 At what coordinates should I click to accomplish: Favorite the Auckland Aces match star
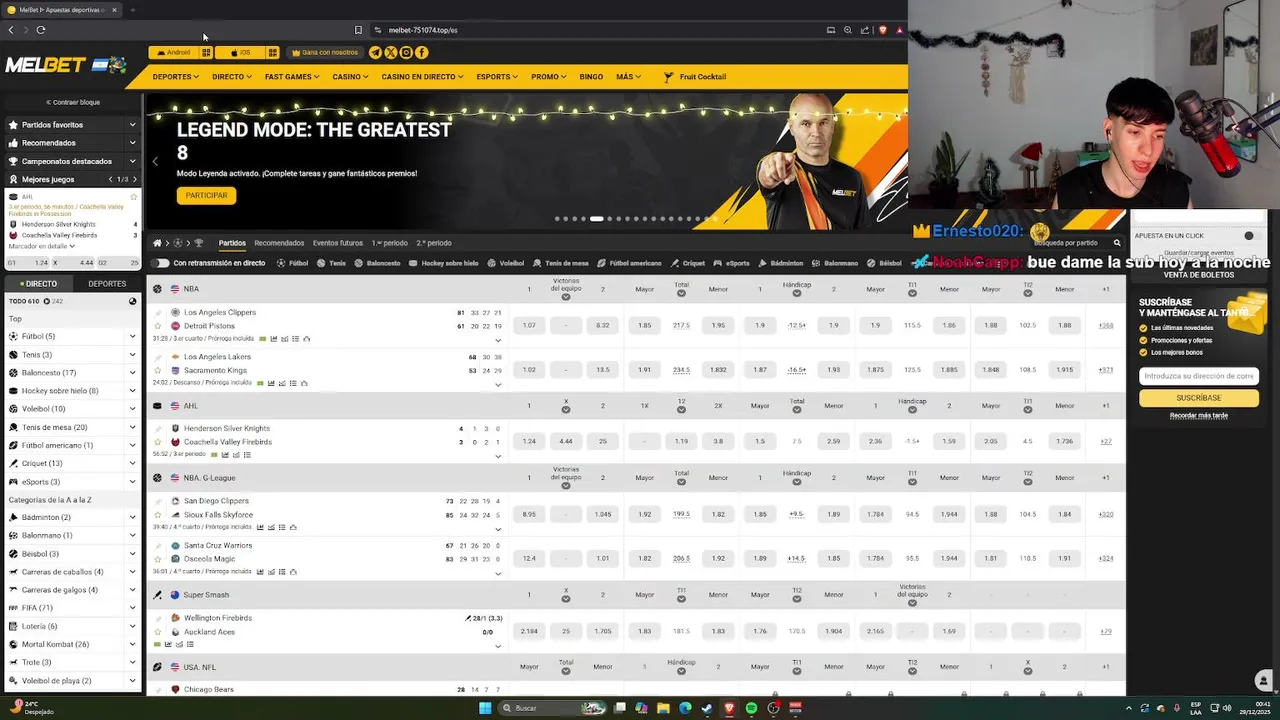tap(157, 632)
